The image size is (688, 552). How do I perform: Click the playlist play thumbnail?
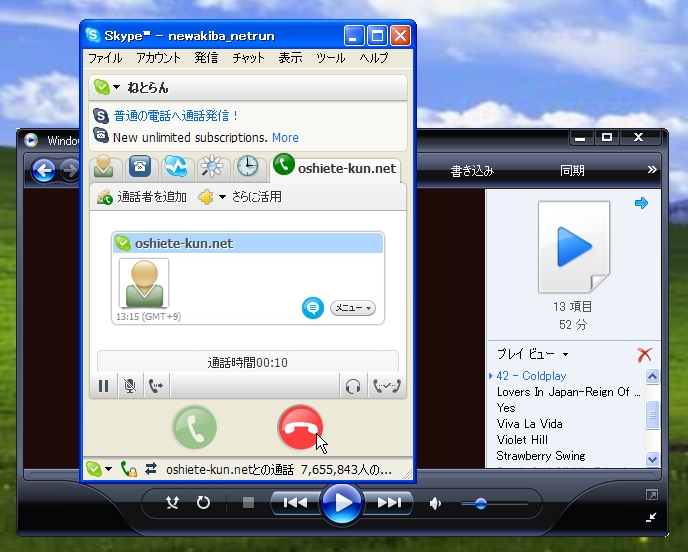pyautogui.click(x=574, y=247)
